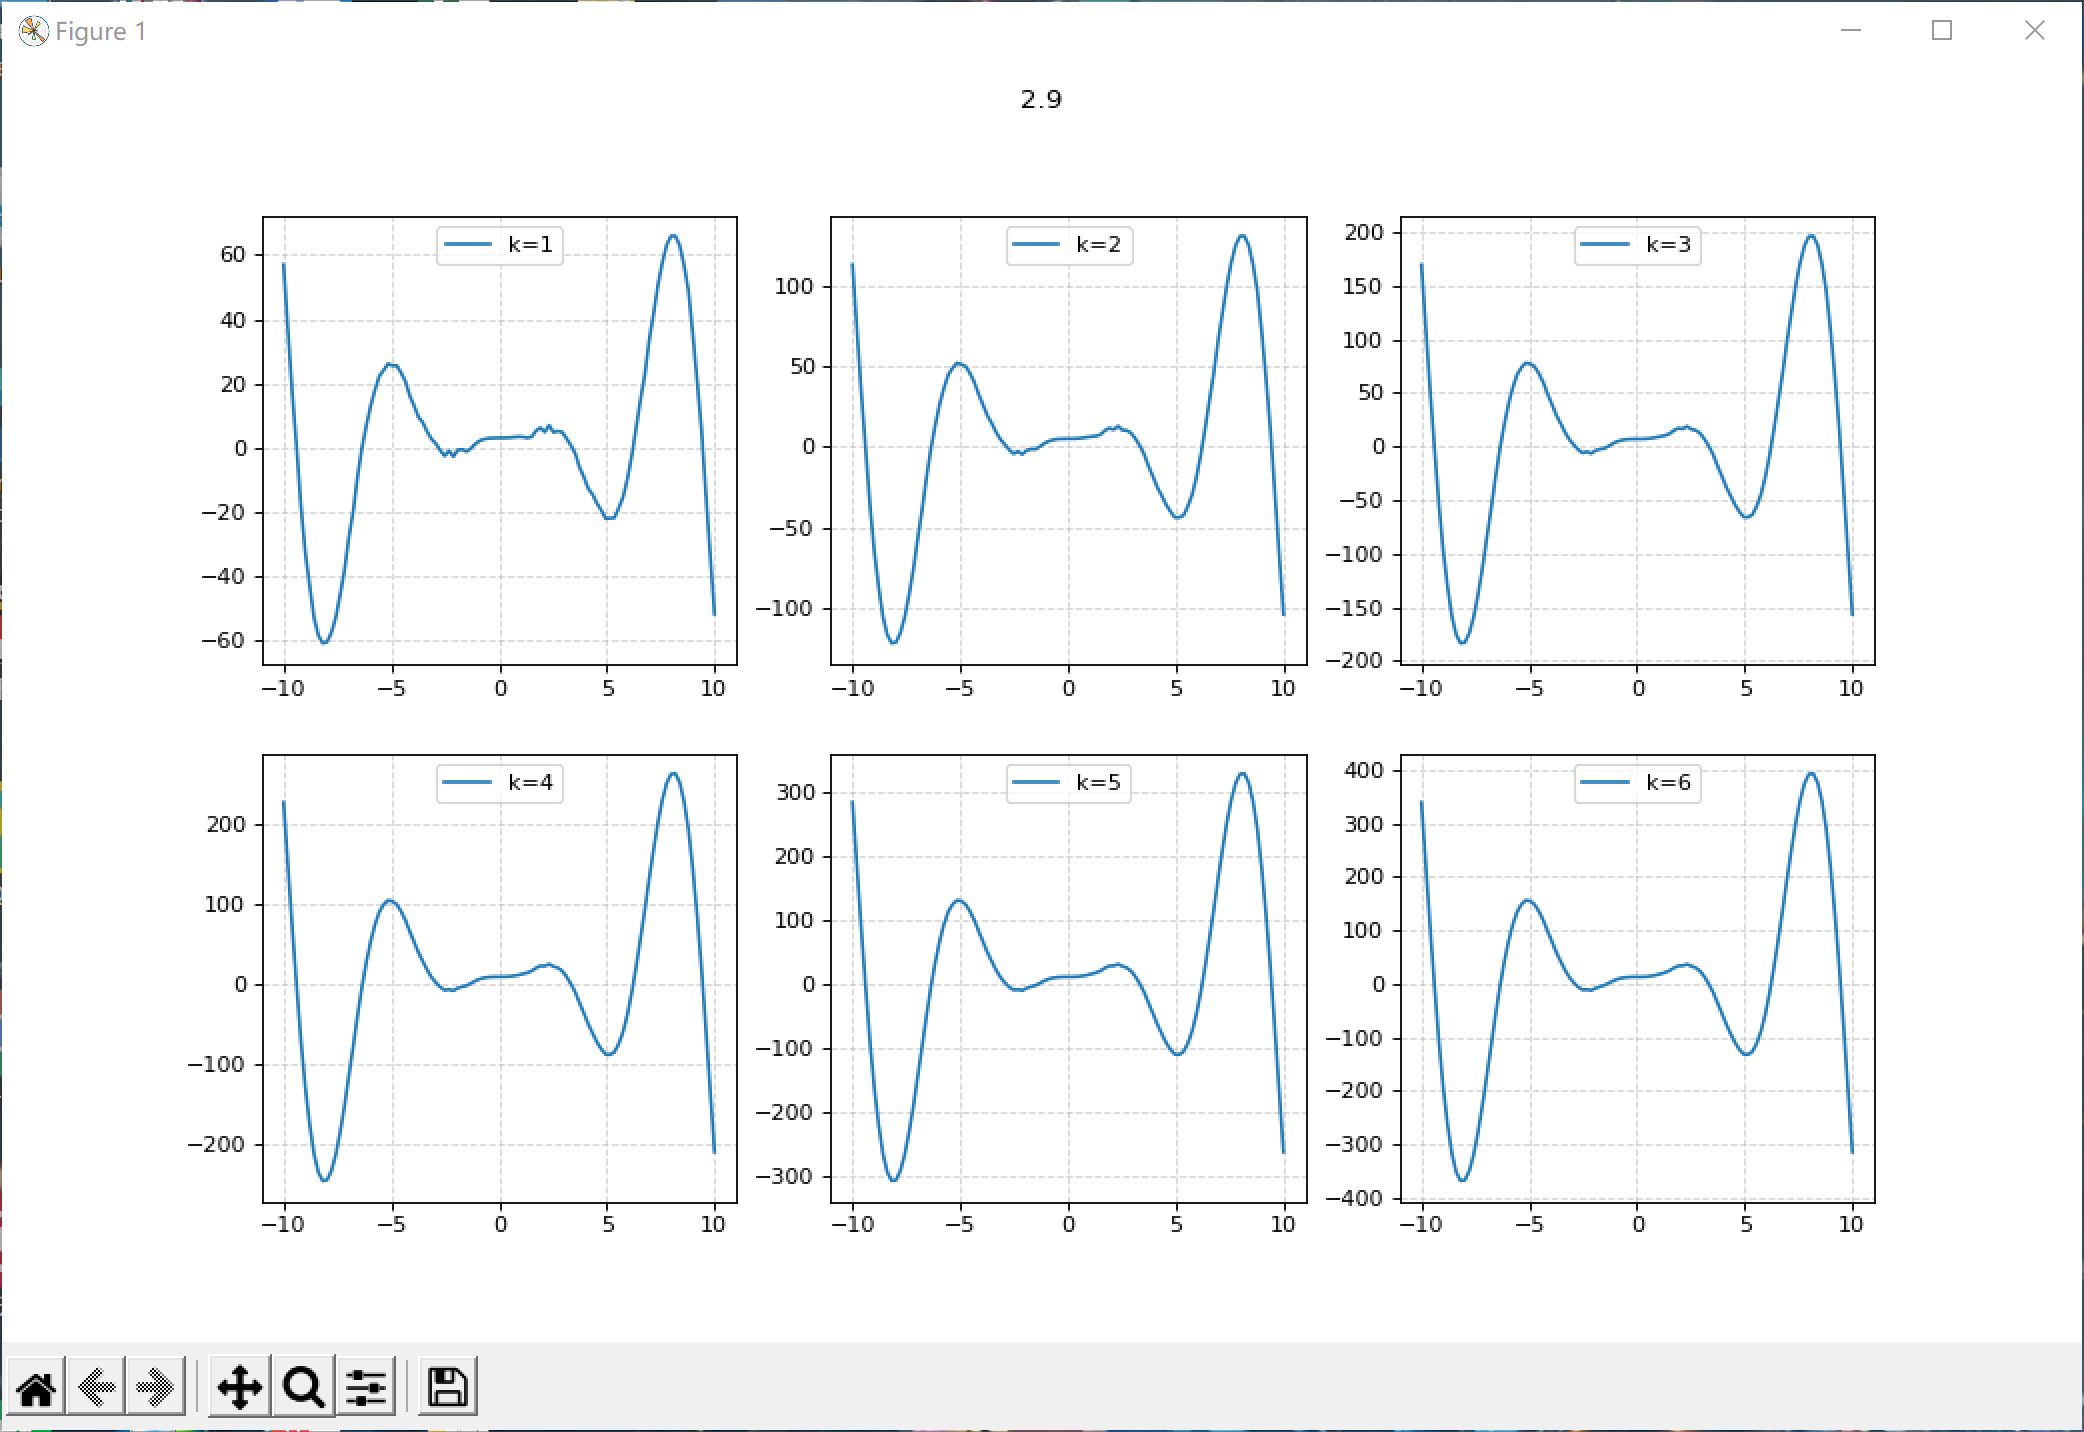Image resolution: width=2084 pixels, height=1432 pixels.
Task: Minimize the Figure 1 window
Action: click(1851, 31)
